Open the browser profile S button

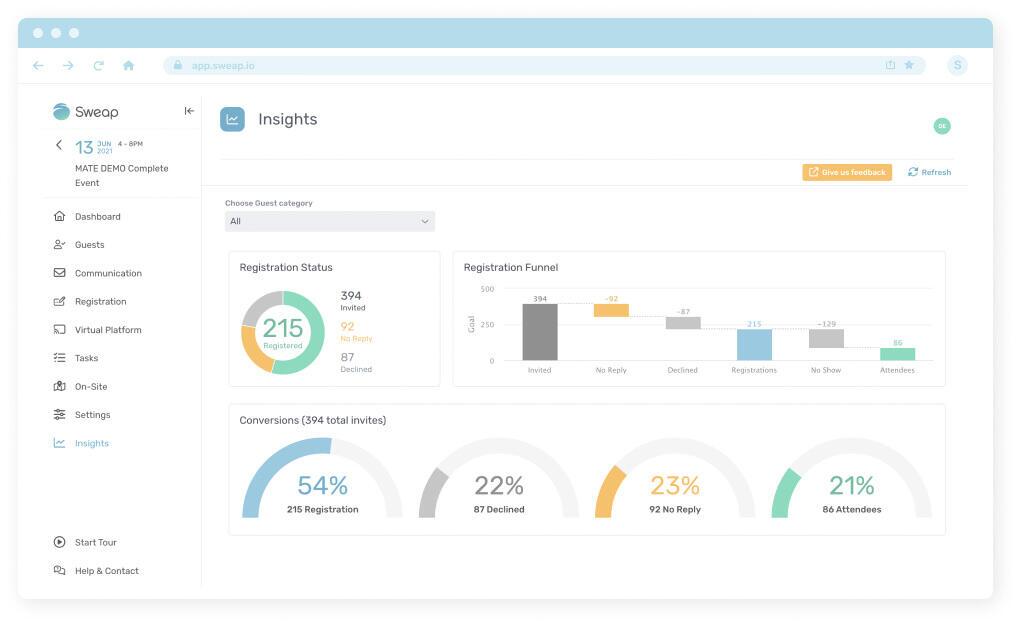click(x=957, y=65)
